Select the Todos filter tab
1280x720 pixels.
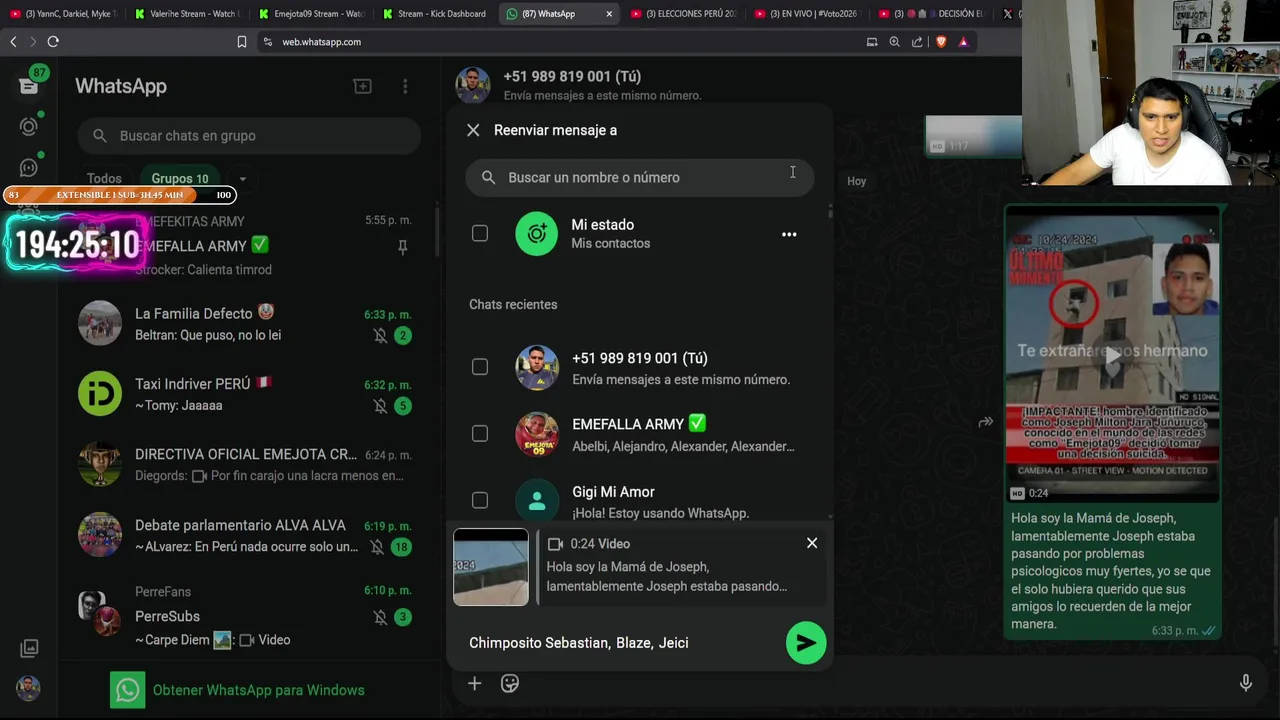(x=104, y=179)
